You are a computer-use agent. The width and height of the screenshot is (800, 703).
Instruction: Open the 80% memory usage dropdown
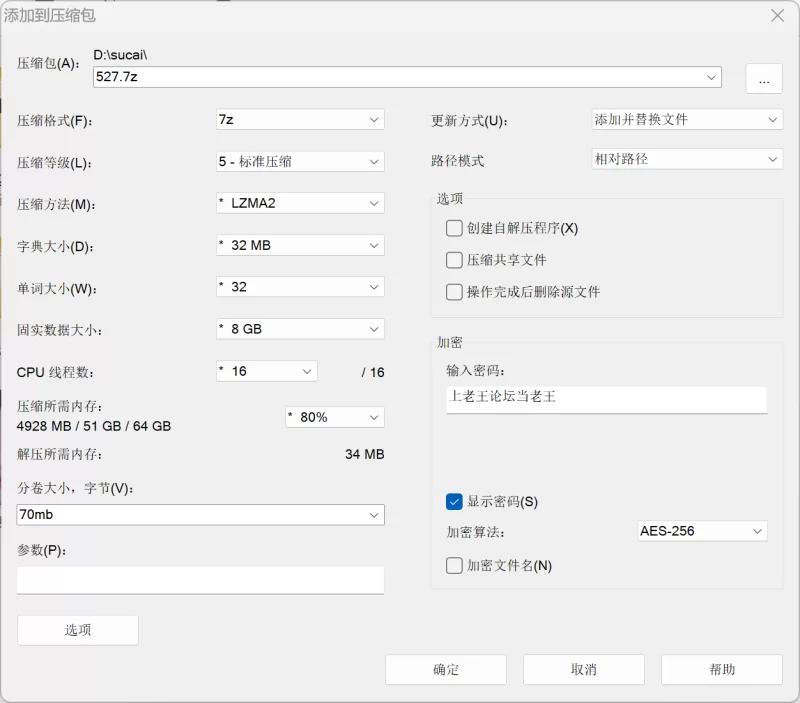[334, 417]
